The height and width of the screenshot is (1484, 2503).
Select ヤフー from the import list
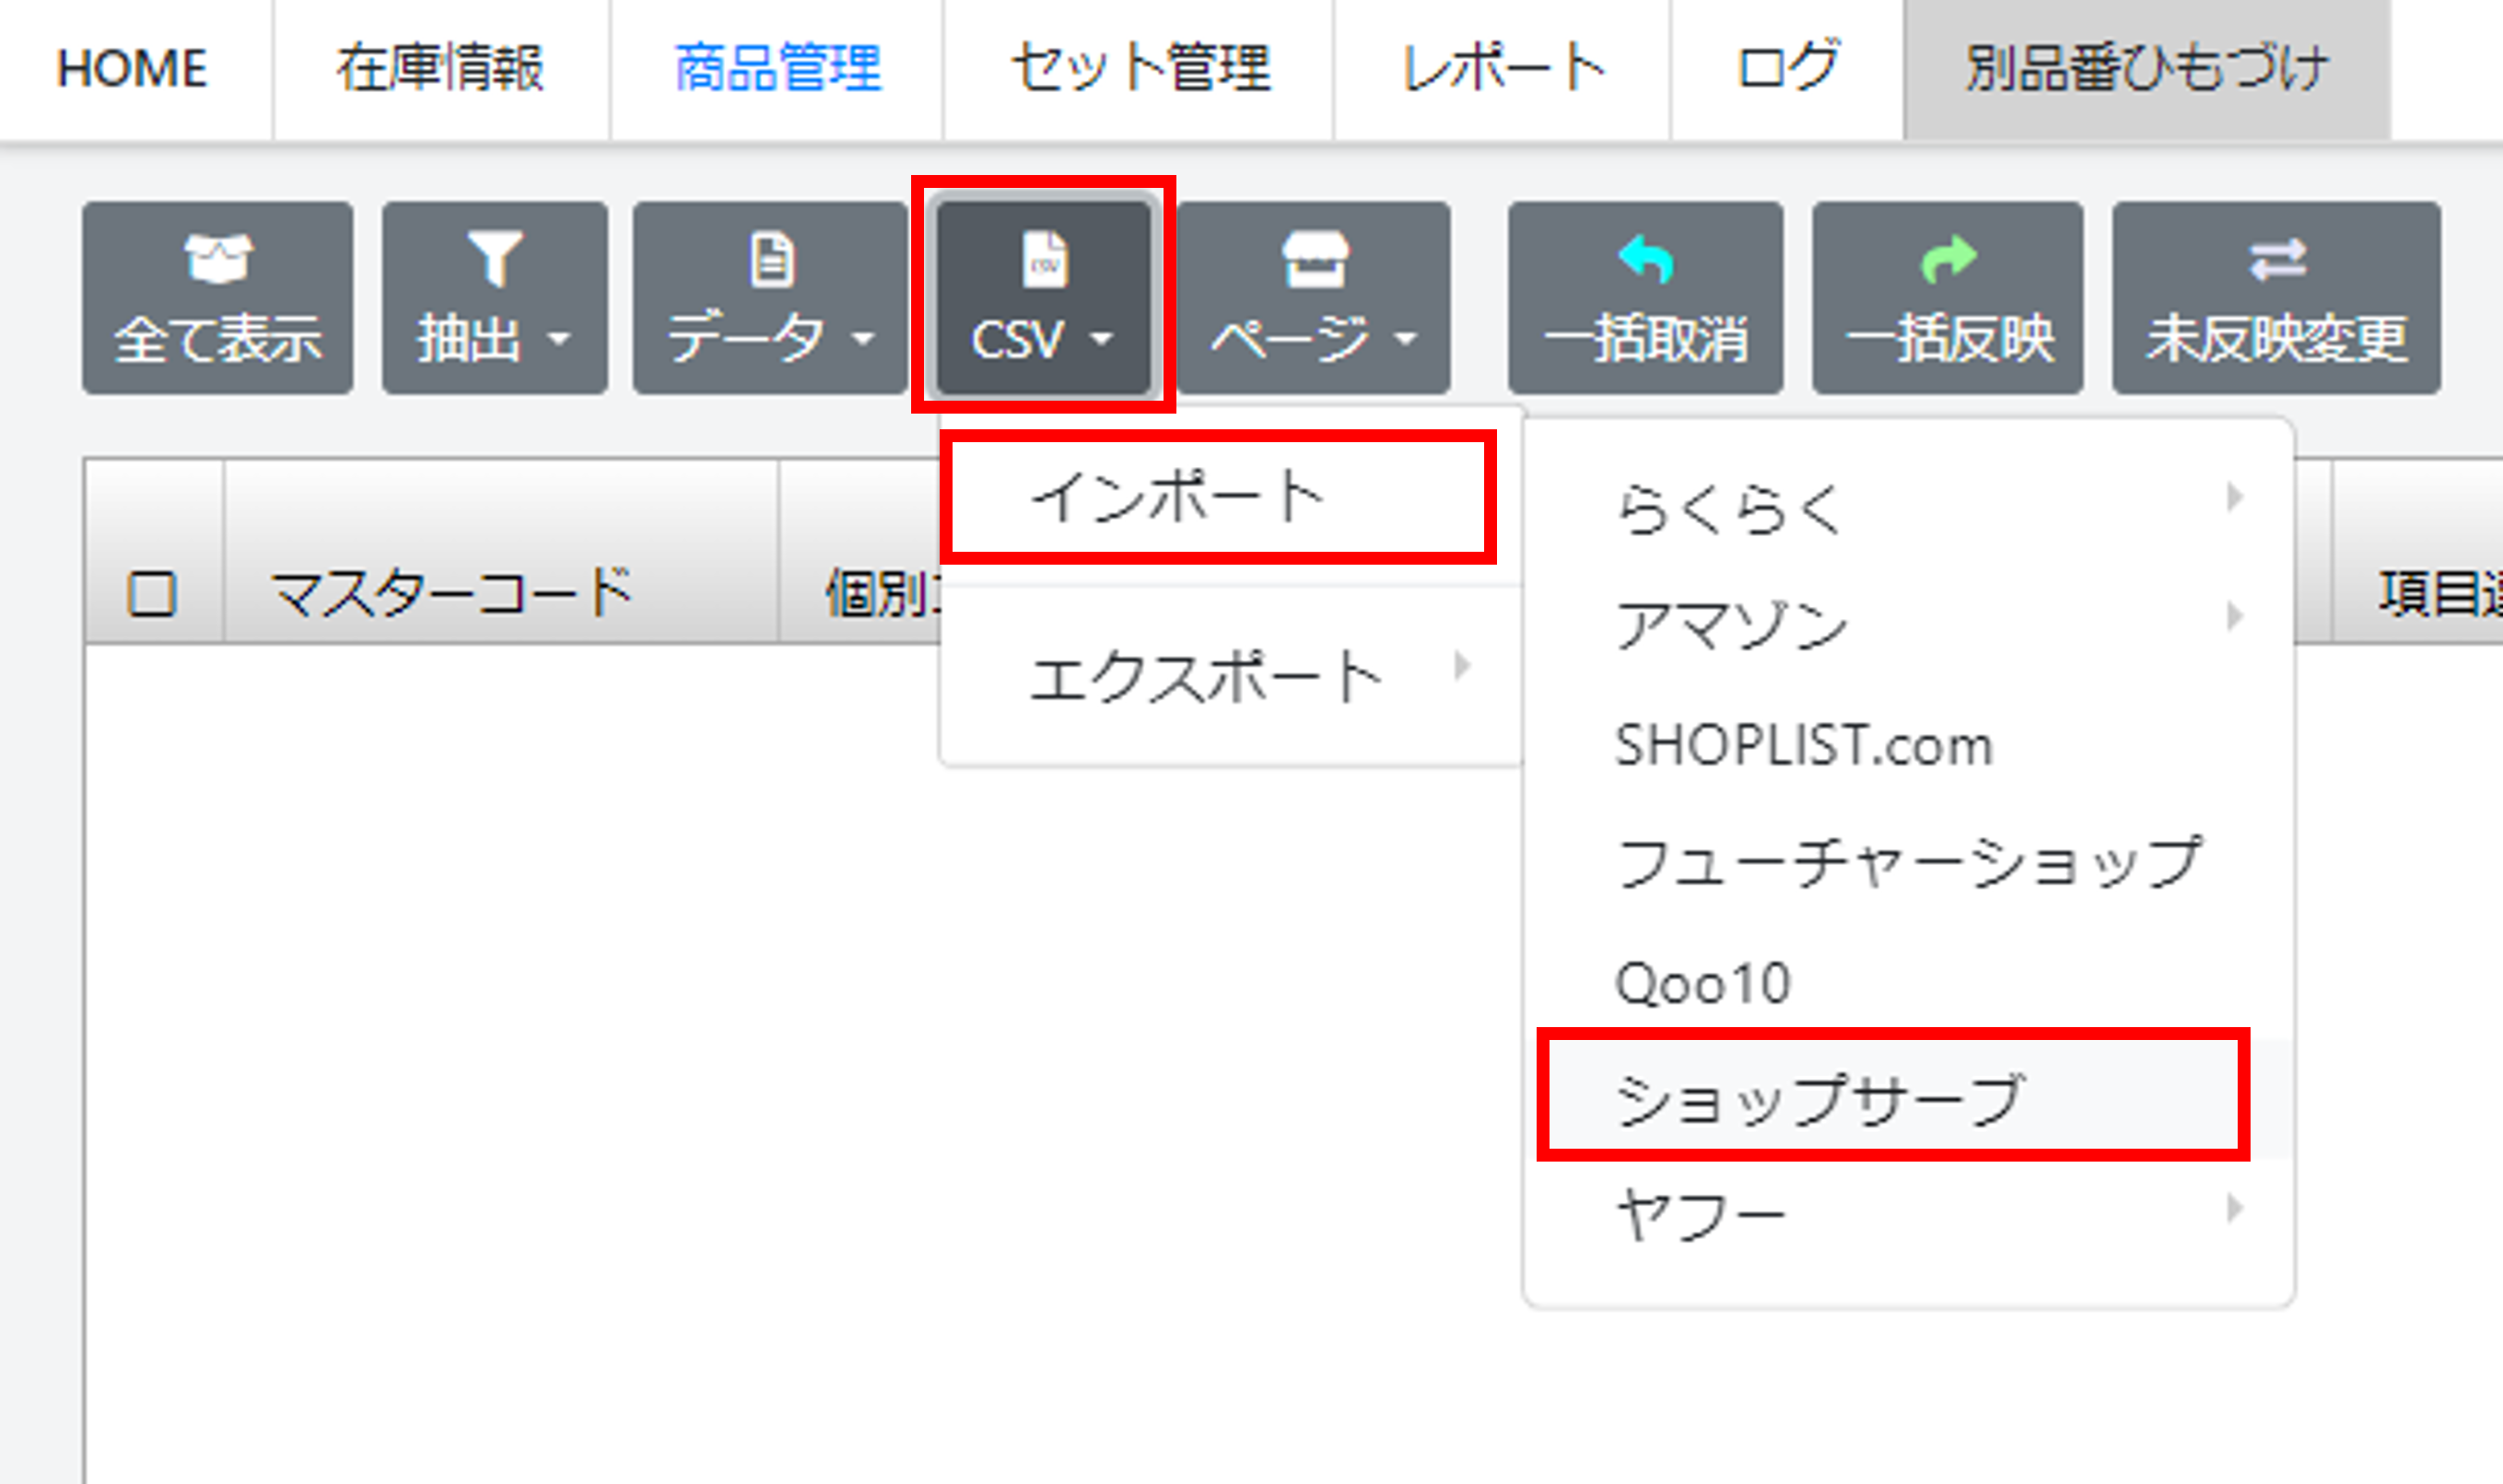coord(1908,1217)
